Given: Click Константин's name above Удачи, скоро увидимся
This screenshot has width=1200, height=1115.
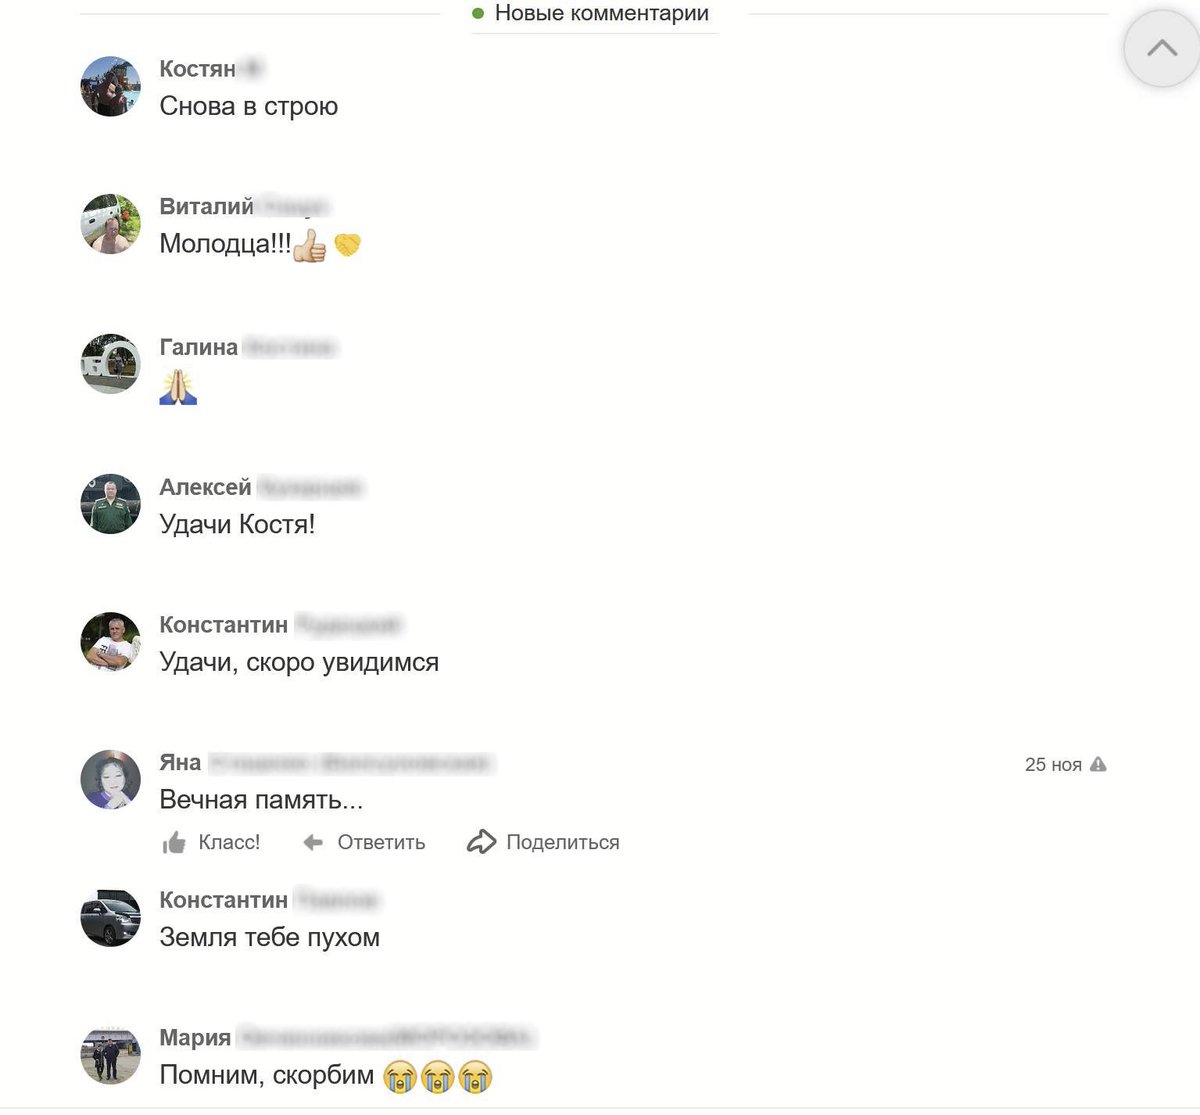Looking at the screenshot, I should point(224,625).
